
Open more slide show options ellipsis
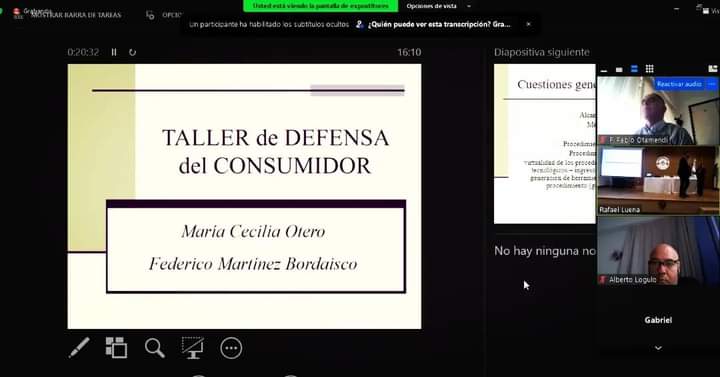click(231, 348)
